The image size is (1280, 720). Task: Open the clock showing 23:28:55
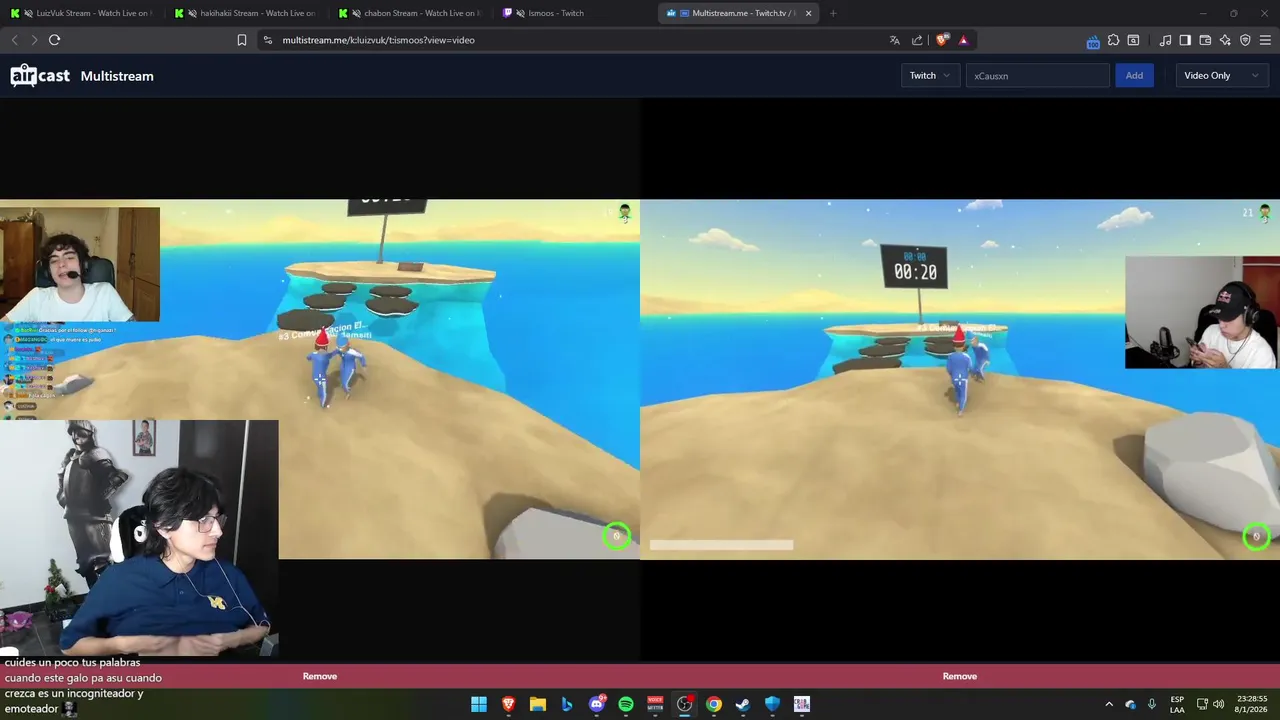pos(1252,704)
